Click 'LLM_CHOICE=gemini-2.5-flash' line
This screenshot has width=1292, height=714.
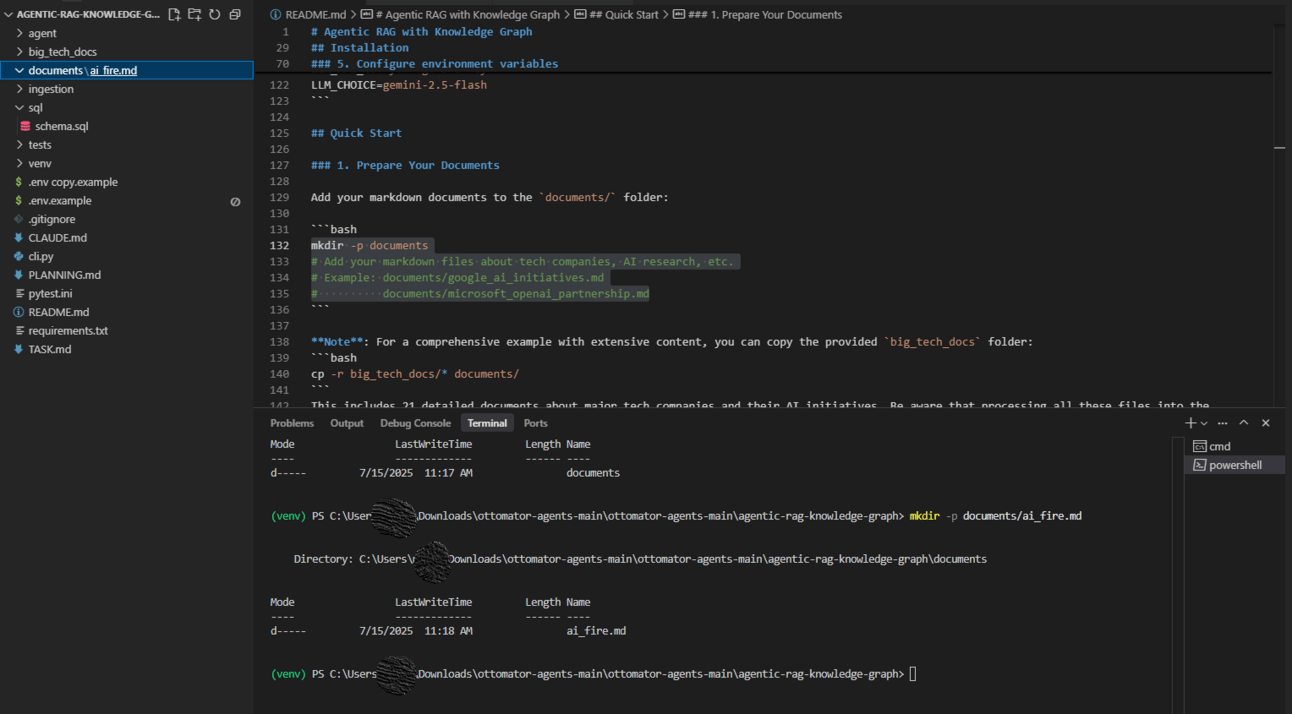(x=399, y=85)
